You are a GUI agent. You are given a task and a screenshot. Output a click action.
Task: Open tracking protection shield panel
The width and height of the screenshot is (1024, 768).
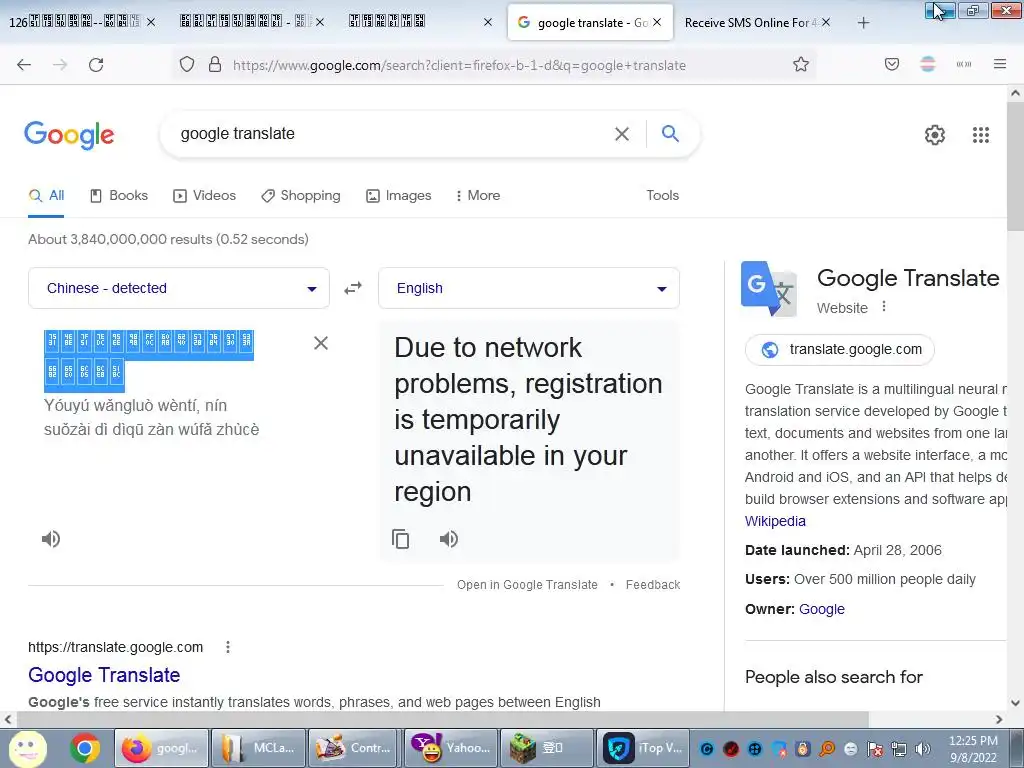pyautogui.click(x=187, y=65)
